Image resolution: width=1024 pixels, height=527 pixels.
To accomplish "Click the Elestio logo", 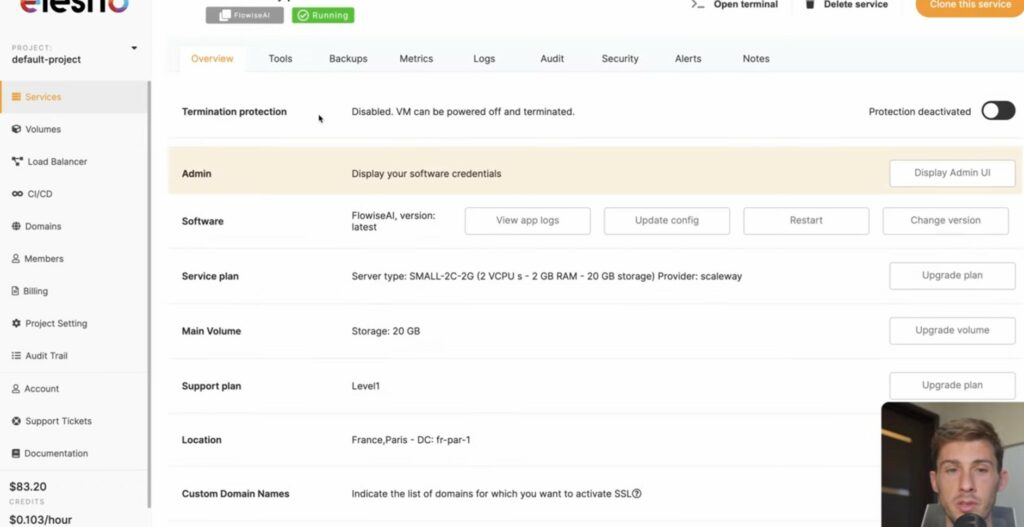I will (74, 6).
